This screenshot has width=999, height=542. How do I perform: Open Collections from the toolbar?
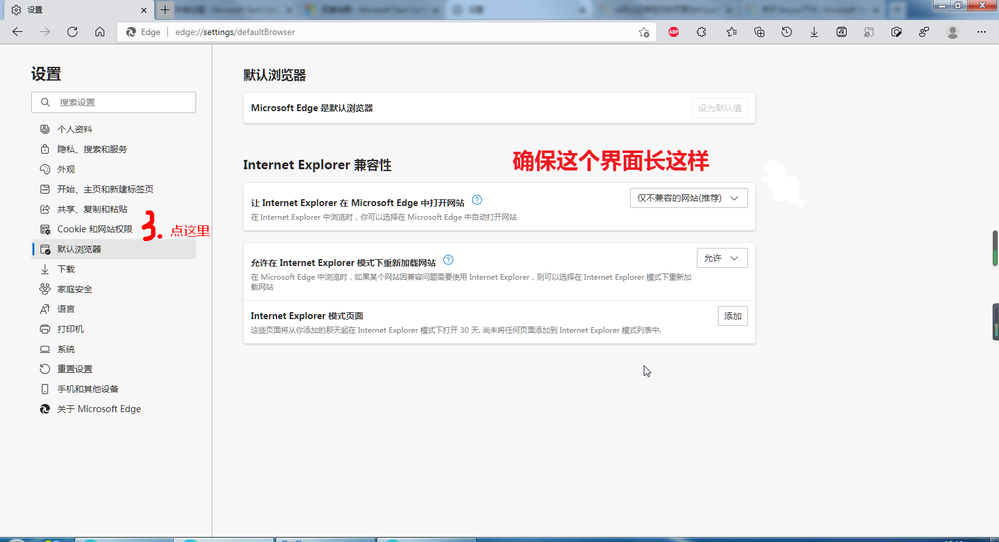(759, 32)
